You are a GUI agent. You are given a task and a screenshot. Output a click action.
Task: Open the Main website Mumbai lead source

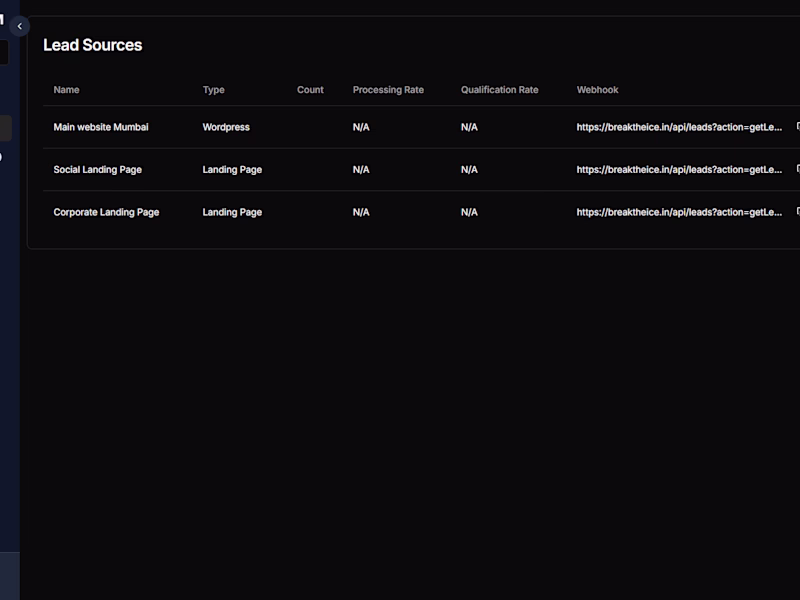click(101, 127)
